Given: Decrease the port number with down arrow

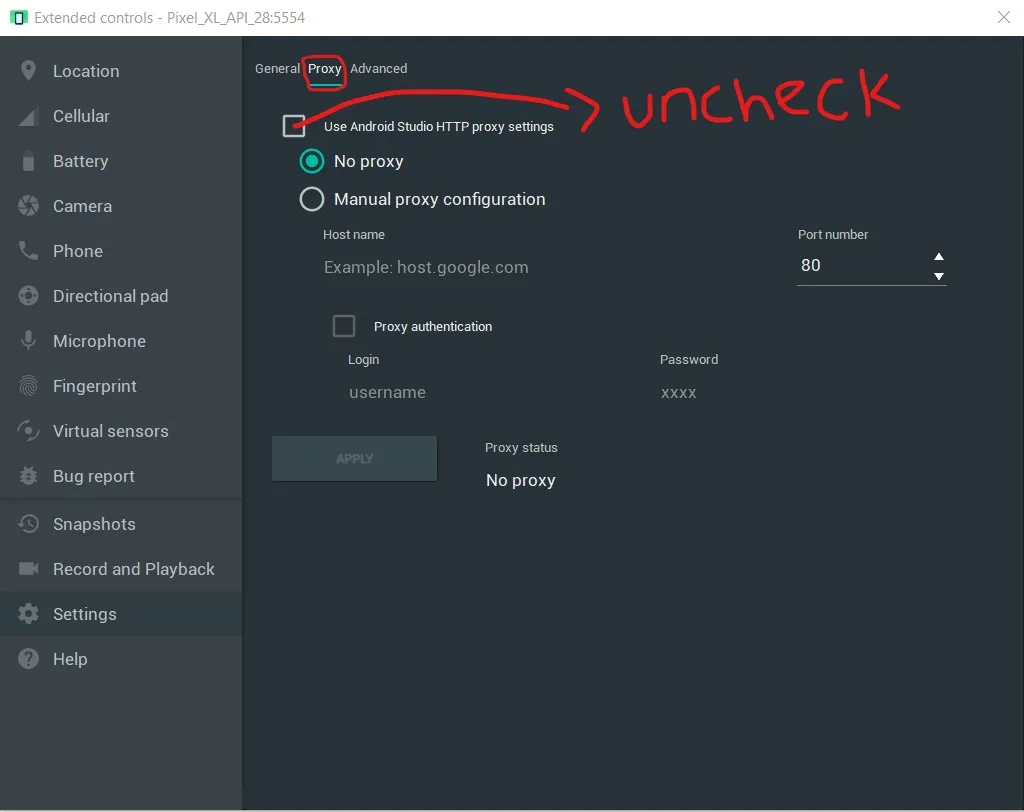Looking at the screenshot, I should click(938, 276).
